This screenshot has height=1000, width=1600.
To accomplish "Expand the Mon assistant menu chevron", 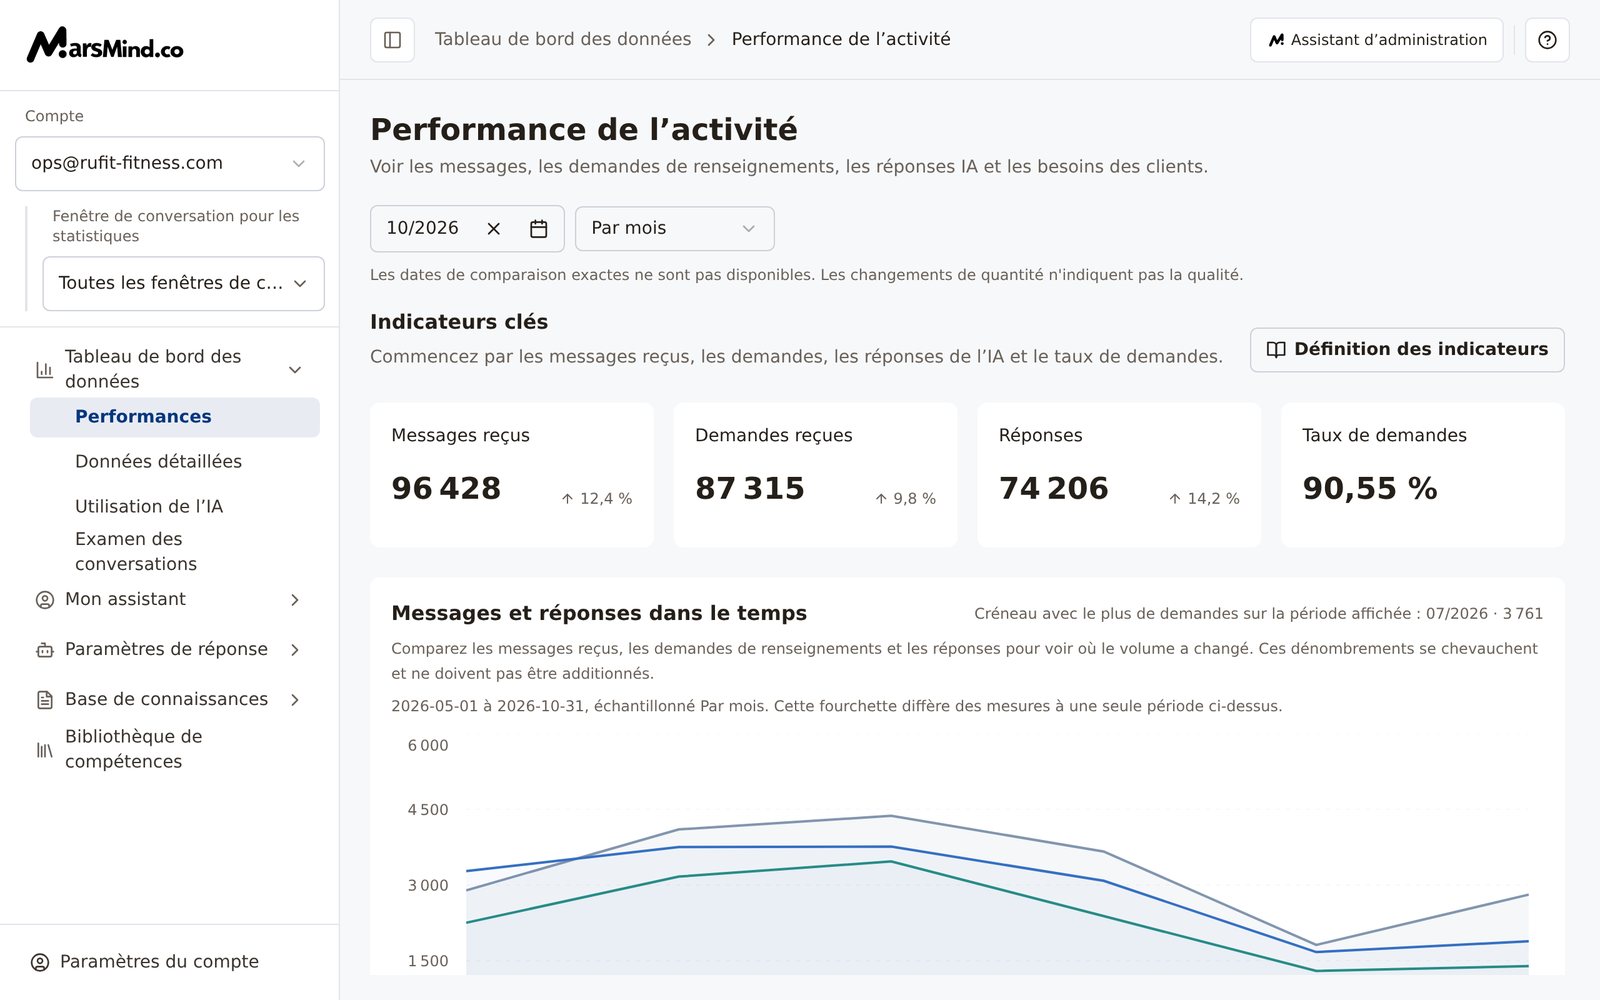I will [295, 600].
